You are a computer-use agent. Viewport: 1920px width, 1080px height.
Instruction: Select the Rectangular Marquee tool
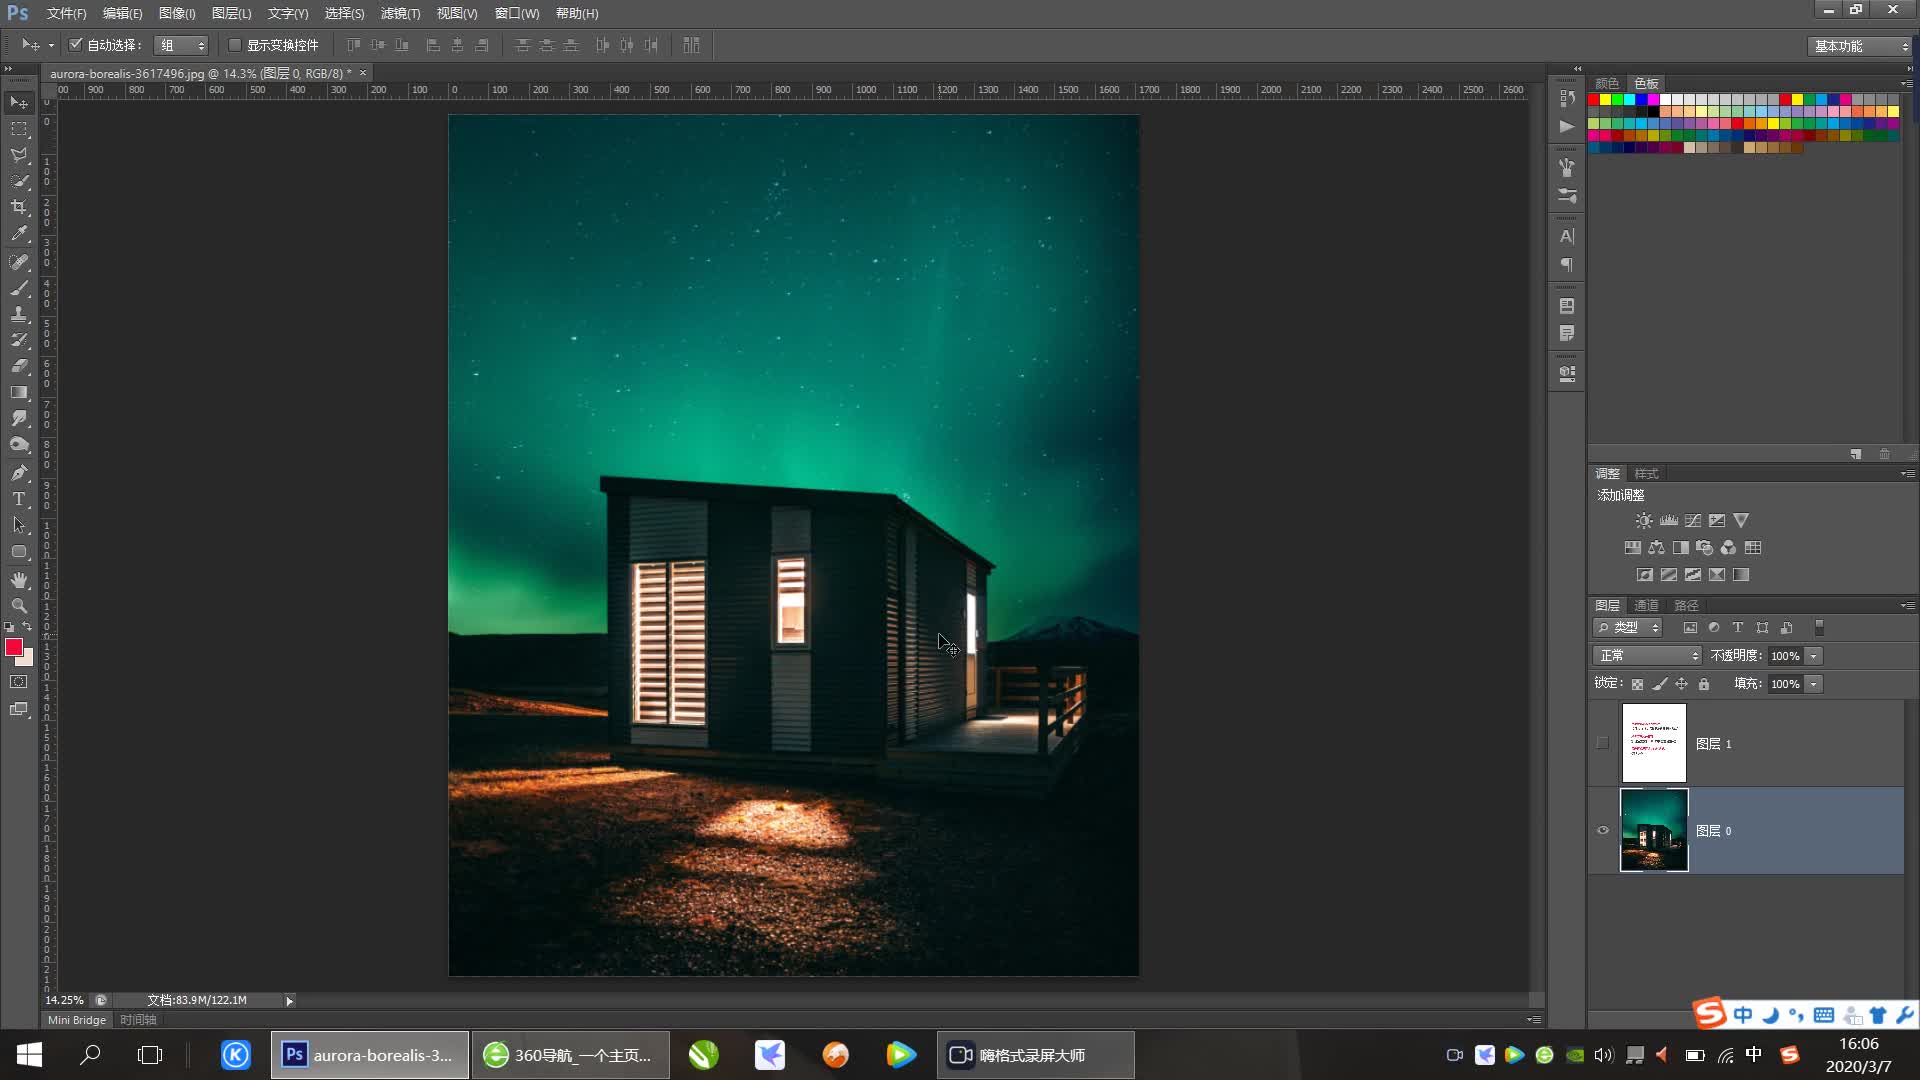point(19,129)
